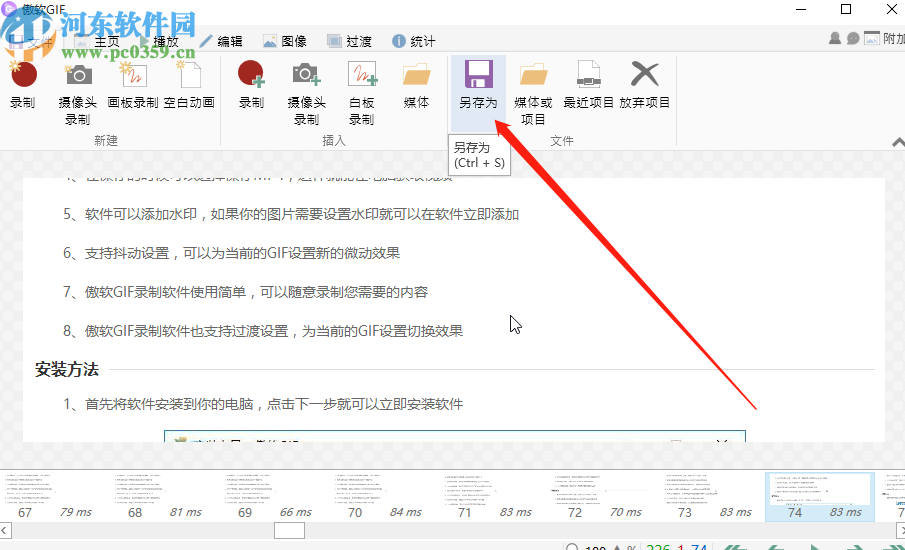Open 最近项目 recent projects
Viewport: 905px width, 550px height.
589,85
